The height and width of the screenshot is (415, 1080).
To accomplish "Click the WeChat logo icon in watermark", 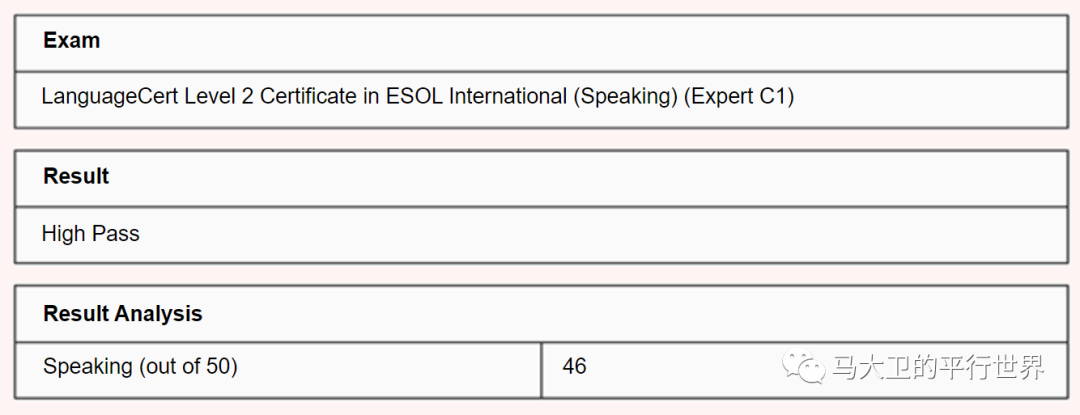I will 803,368.
